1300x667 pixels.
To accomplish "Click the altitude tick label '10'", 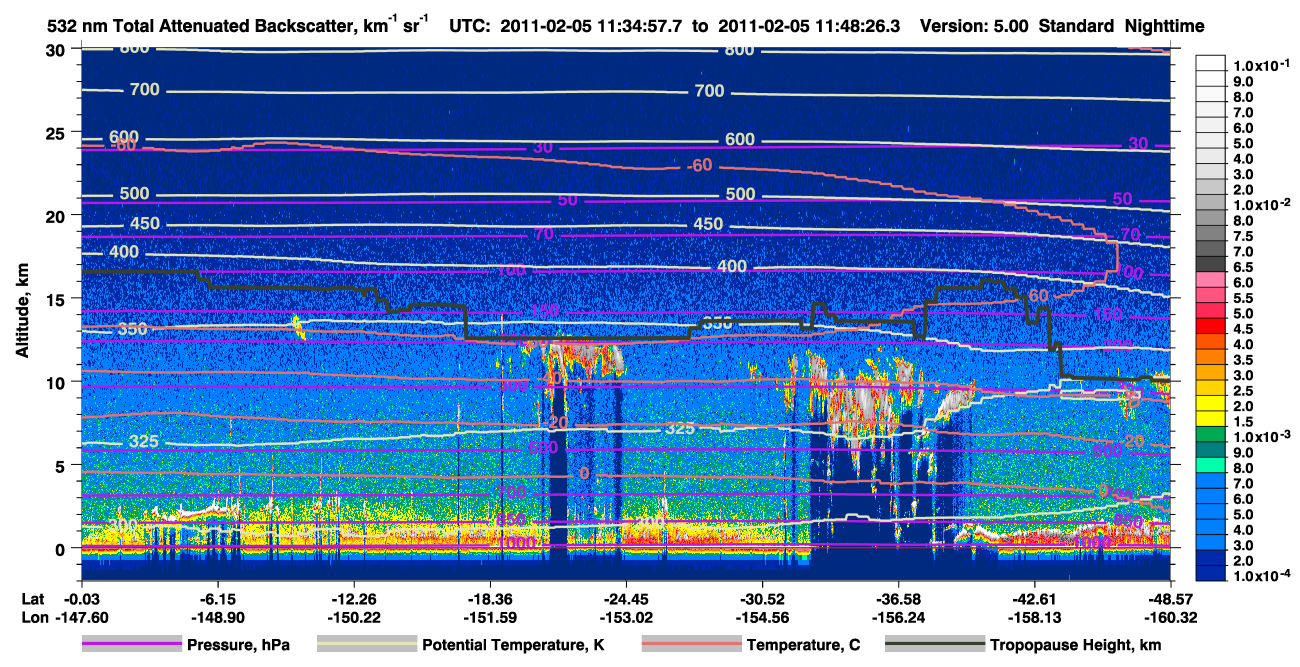I will click(58, 381).
